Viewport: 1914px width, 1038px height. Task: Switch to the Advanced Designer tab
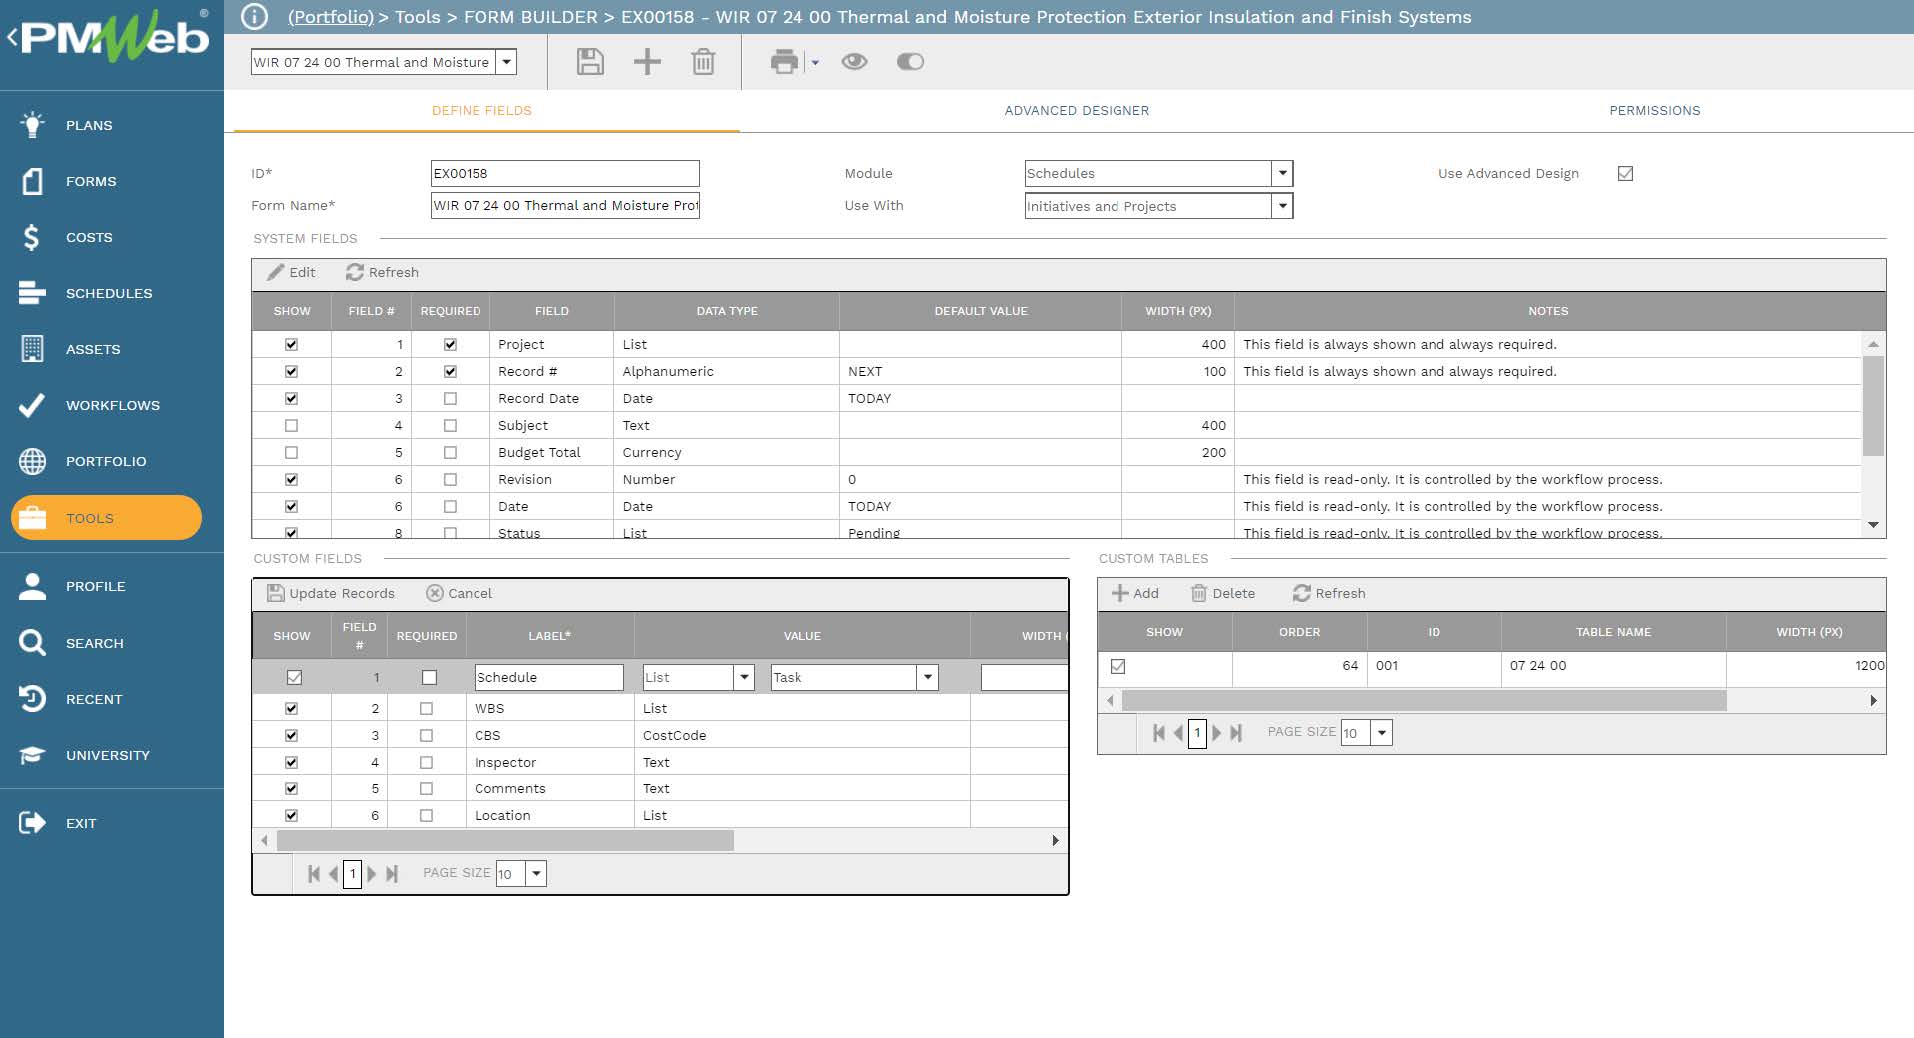(1076, 111)
